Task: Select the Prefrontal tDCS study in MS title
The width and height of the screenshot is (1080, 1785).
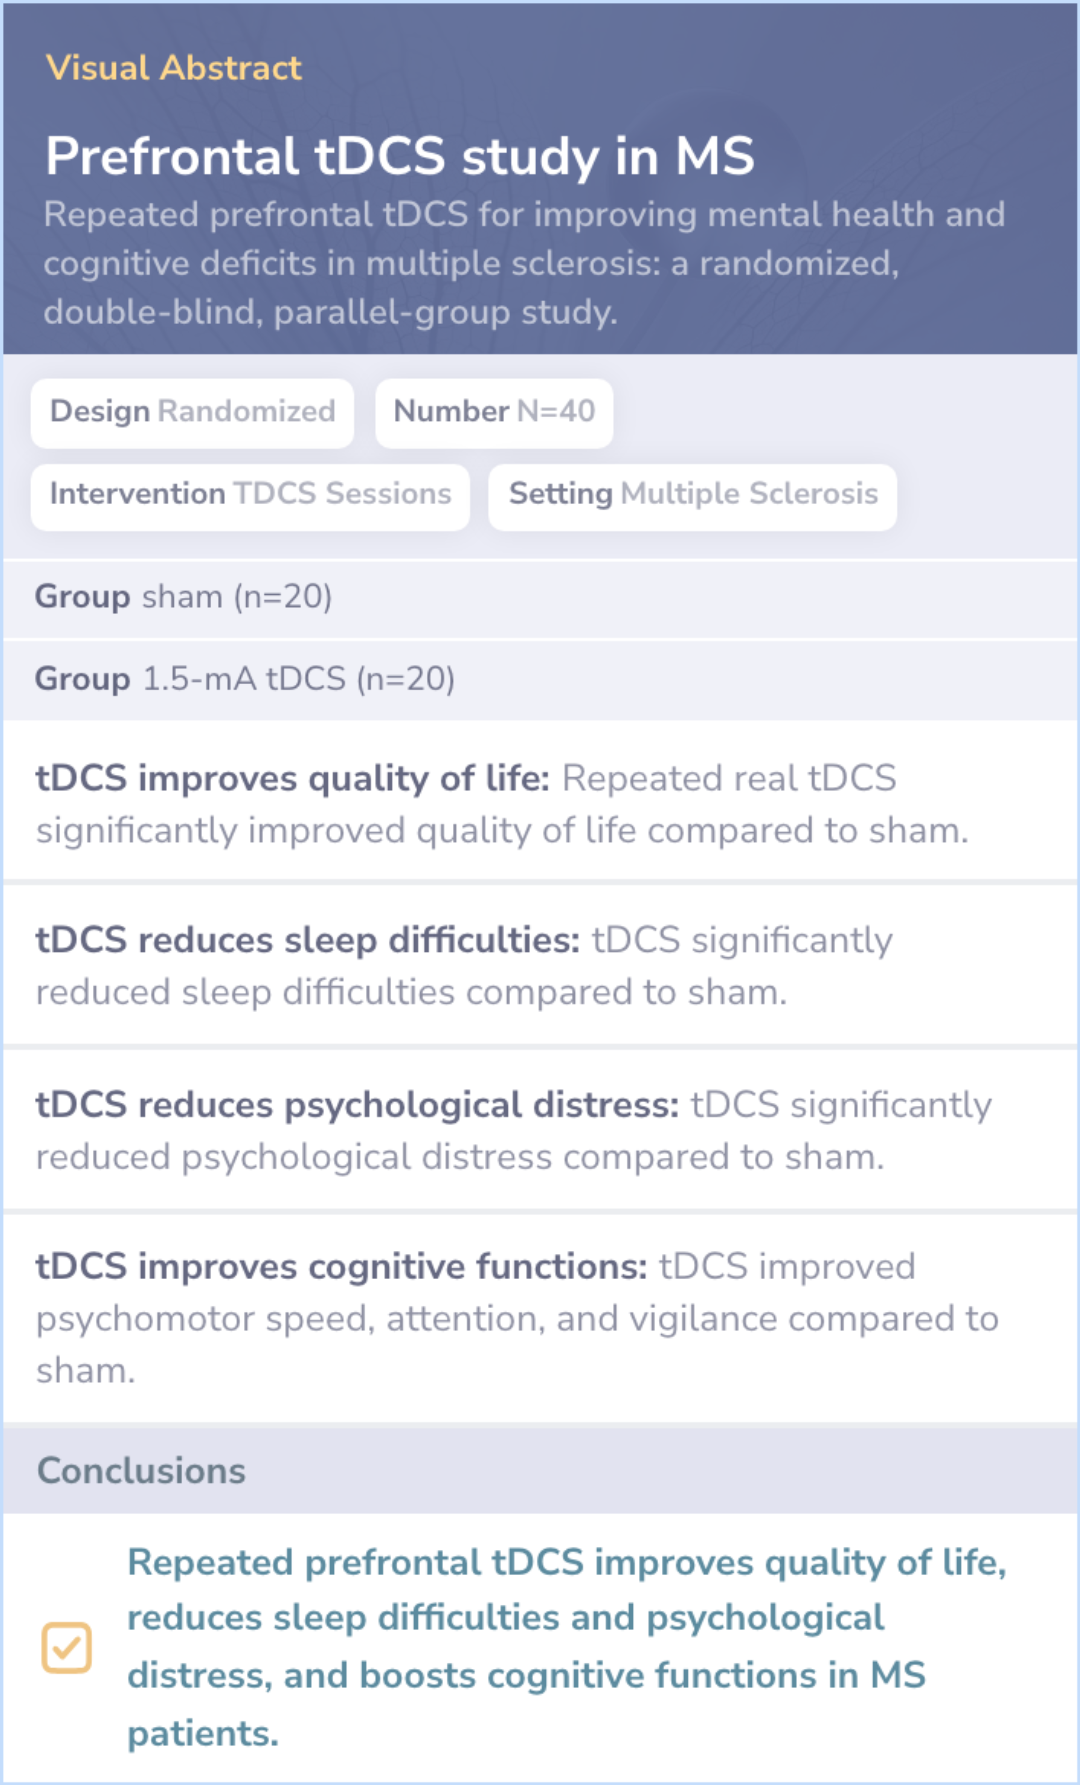Action: coord(399,156)
